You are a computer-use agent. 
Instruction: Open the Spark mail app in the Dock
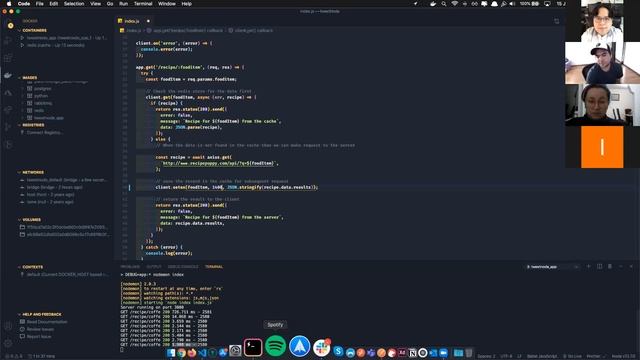coord(300,346)
